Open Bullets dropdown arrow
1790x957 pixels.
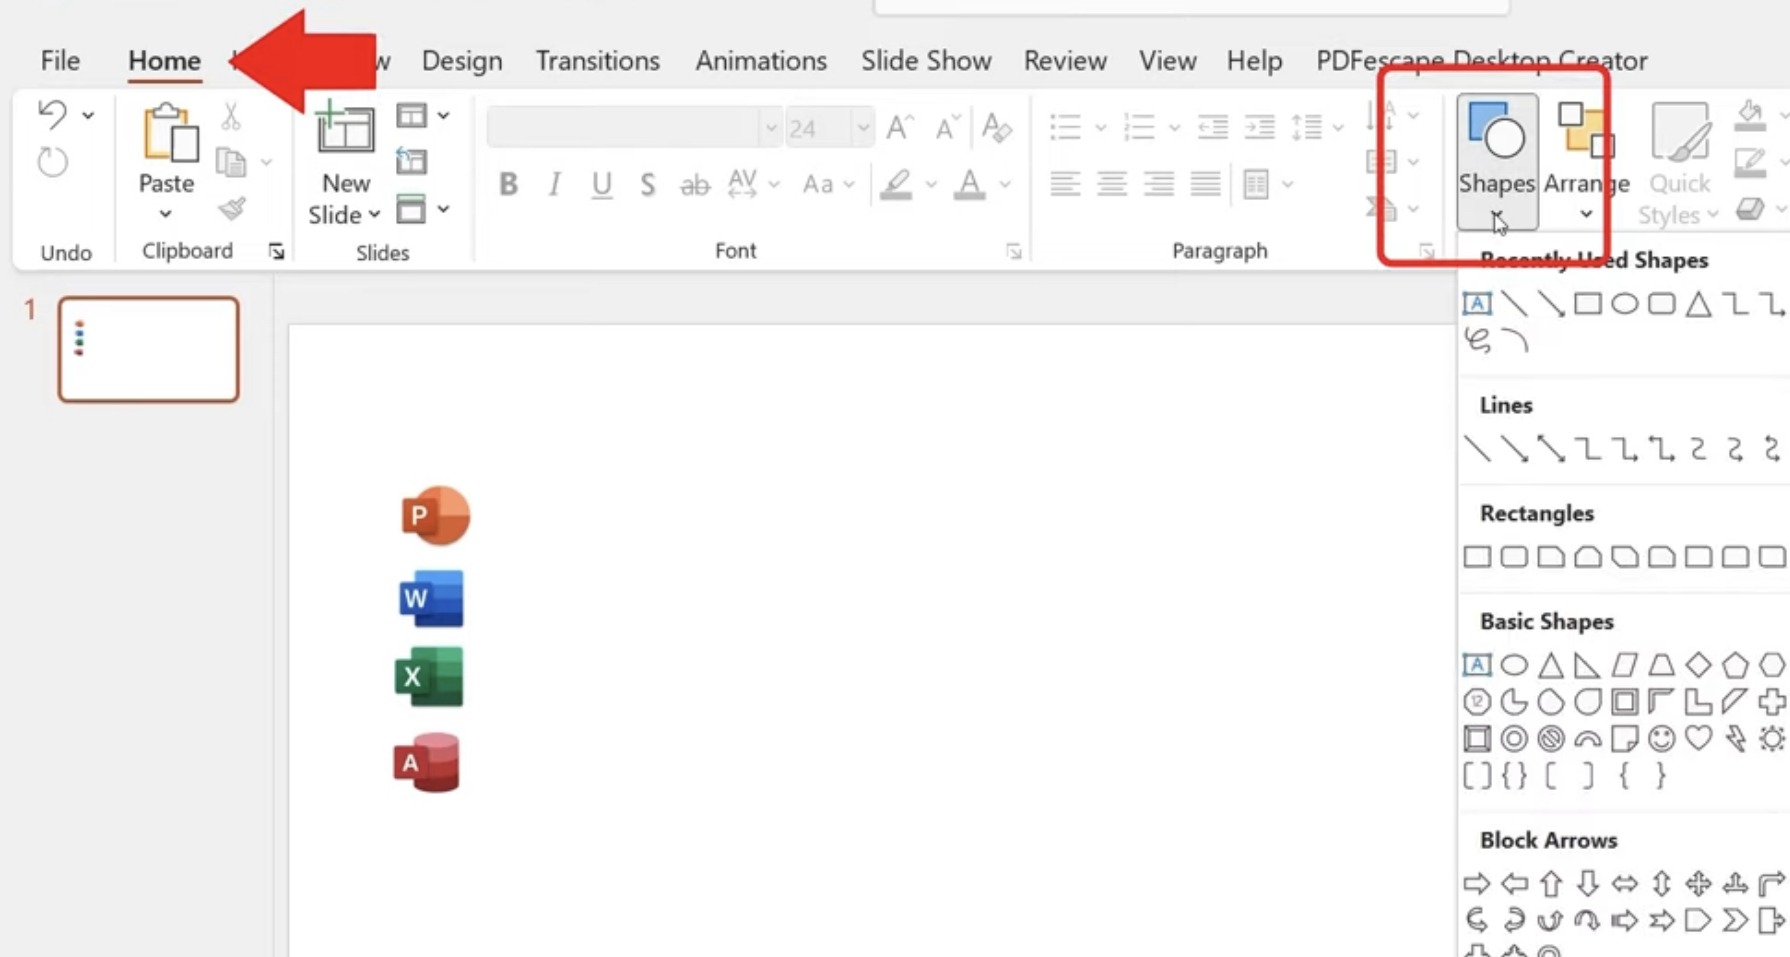point(1100,128)
